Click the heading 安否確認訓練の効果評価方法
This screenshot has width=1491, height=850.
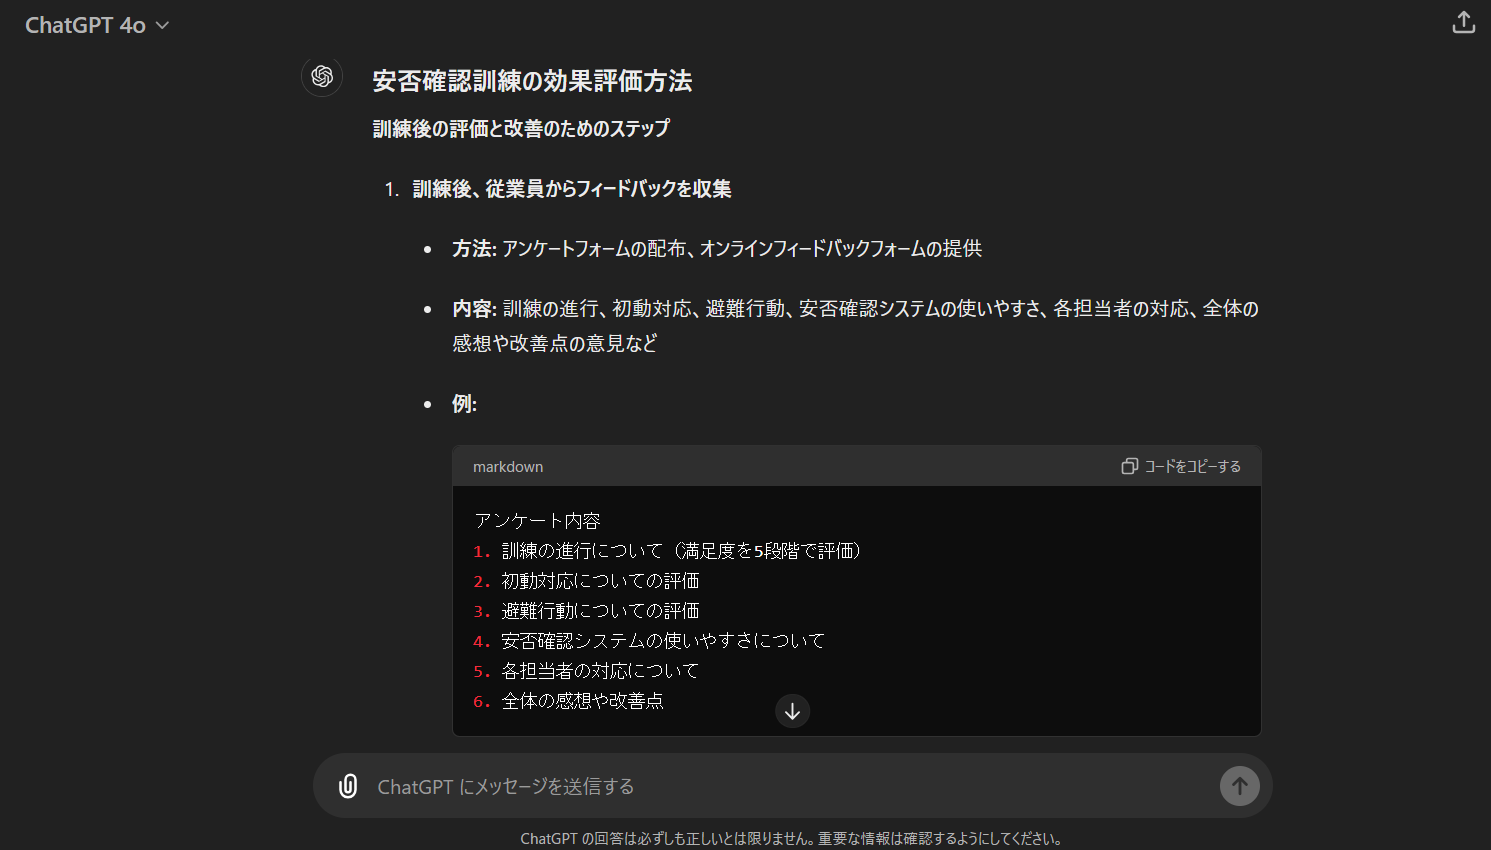[532, 81]
